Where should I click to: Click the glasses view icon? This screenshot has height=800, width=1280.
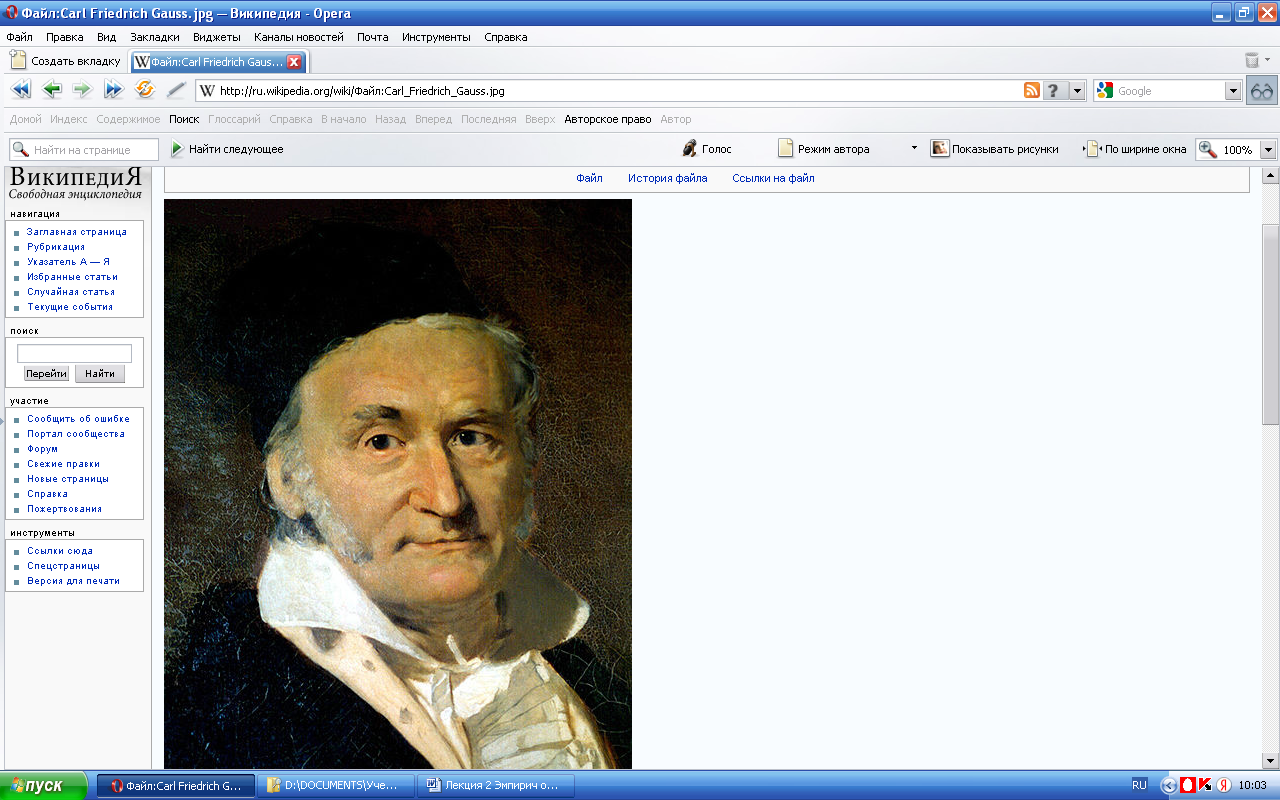(1262, 90)
